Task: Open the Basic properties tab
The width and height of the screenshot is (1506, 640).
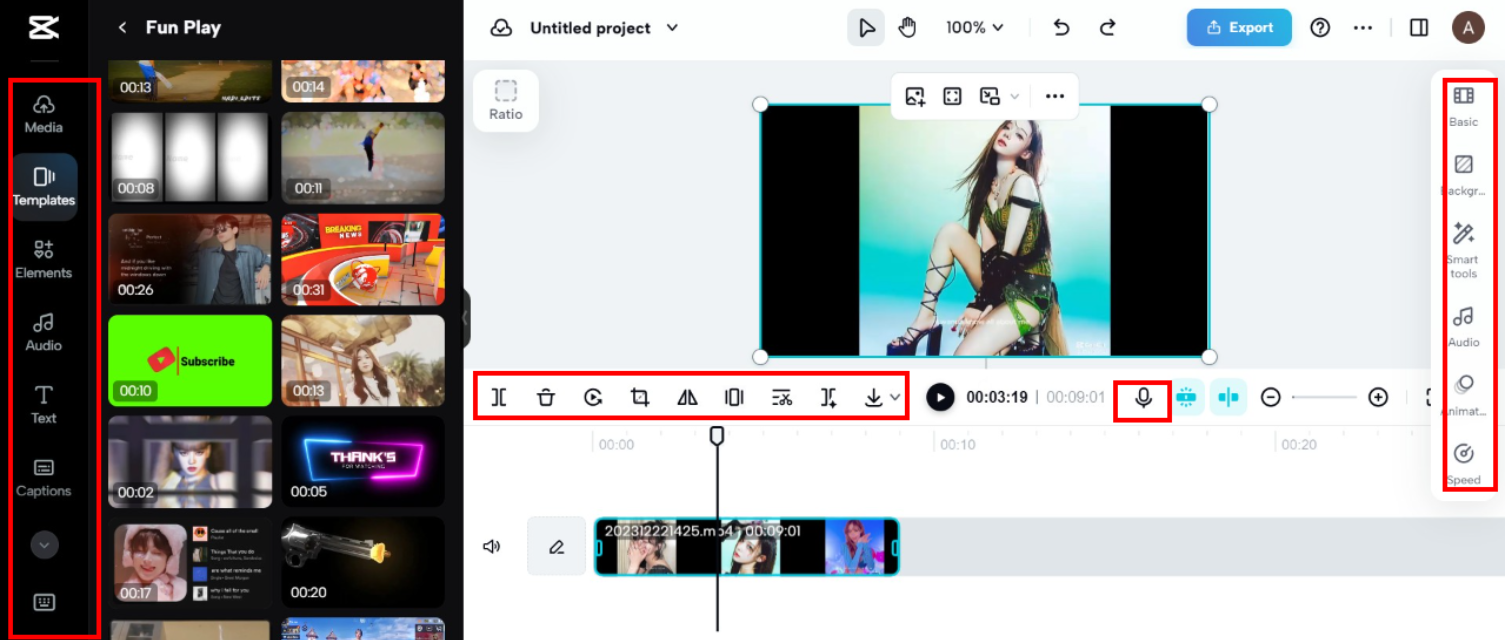Action: (x=1463, y=106)
